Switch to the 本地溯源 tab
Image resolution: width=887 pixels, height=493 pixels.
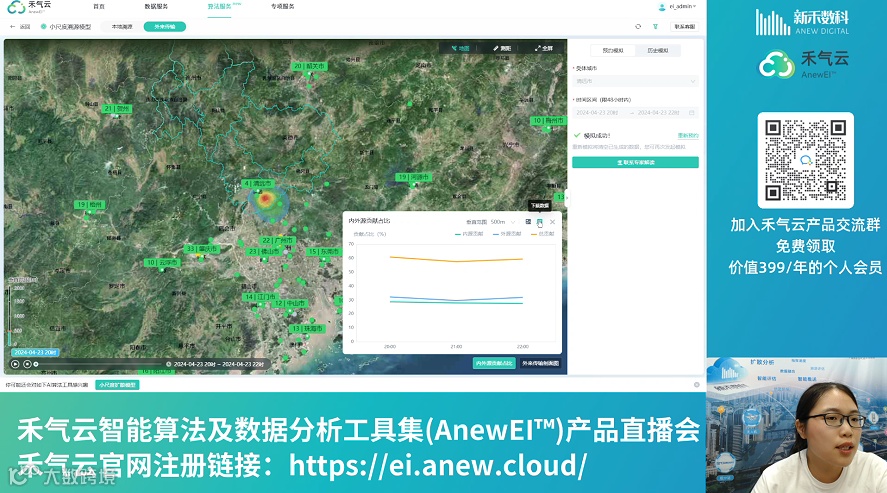click(x=122, y=27)
